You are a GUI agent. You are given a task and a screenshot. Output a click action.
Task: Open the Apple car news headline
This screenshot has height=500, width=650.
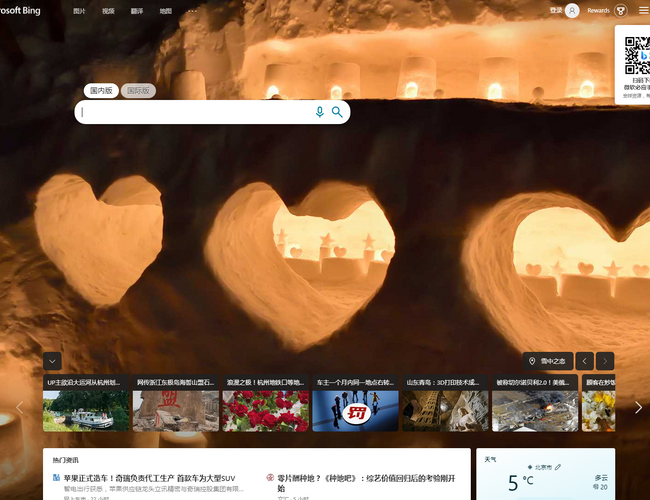tap(149, 478)
